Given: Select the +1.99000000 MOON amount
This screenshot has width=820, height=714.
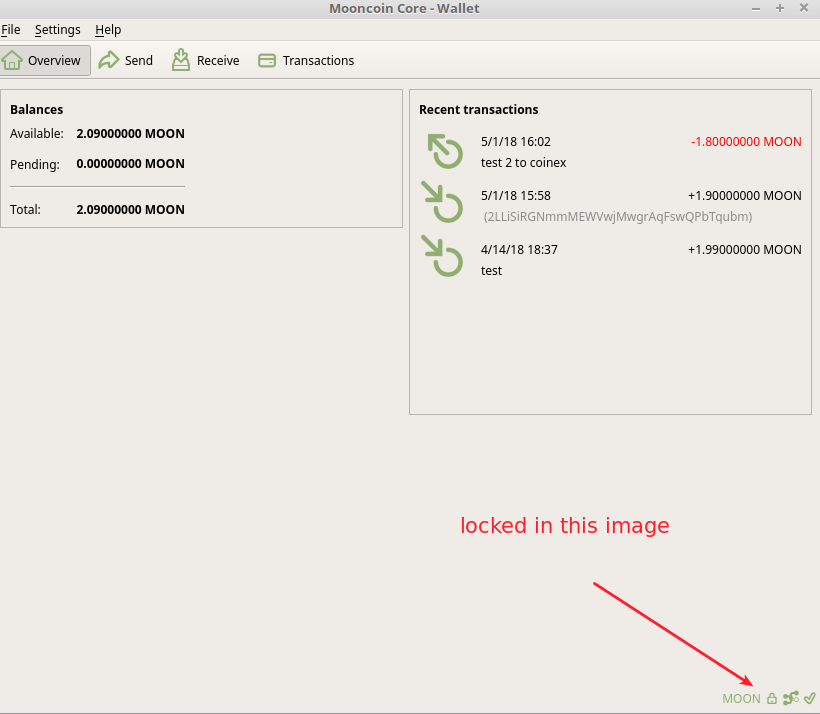Looking at the screenshot, I should [745, 250].
